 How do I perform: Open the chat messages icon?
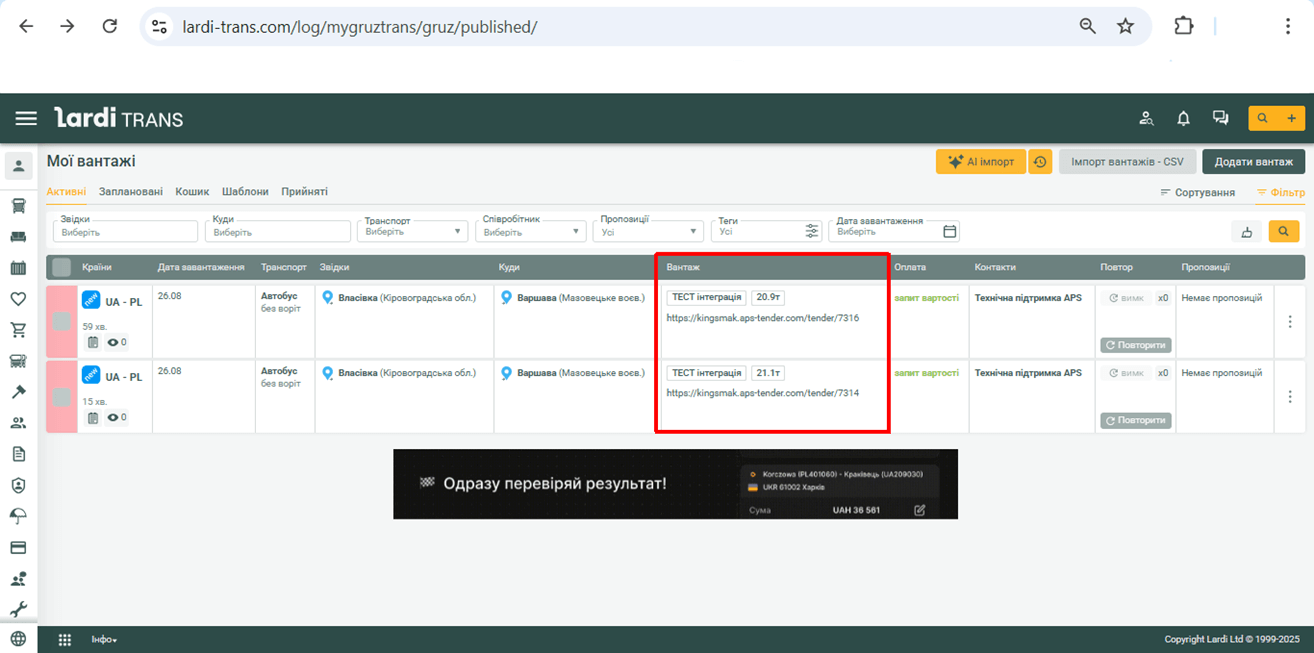(x=1220, y=118)
